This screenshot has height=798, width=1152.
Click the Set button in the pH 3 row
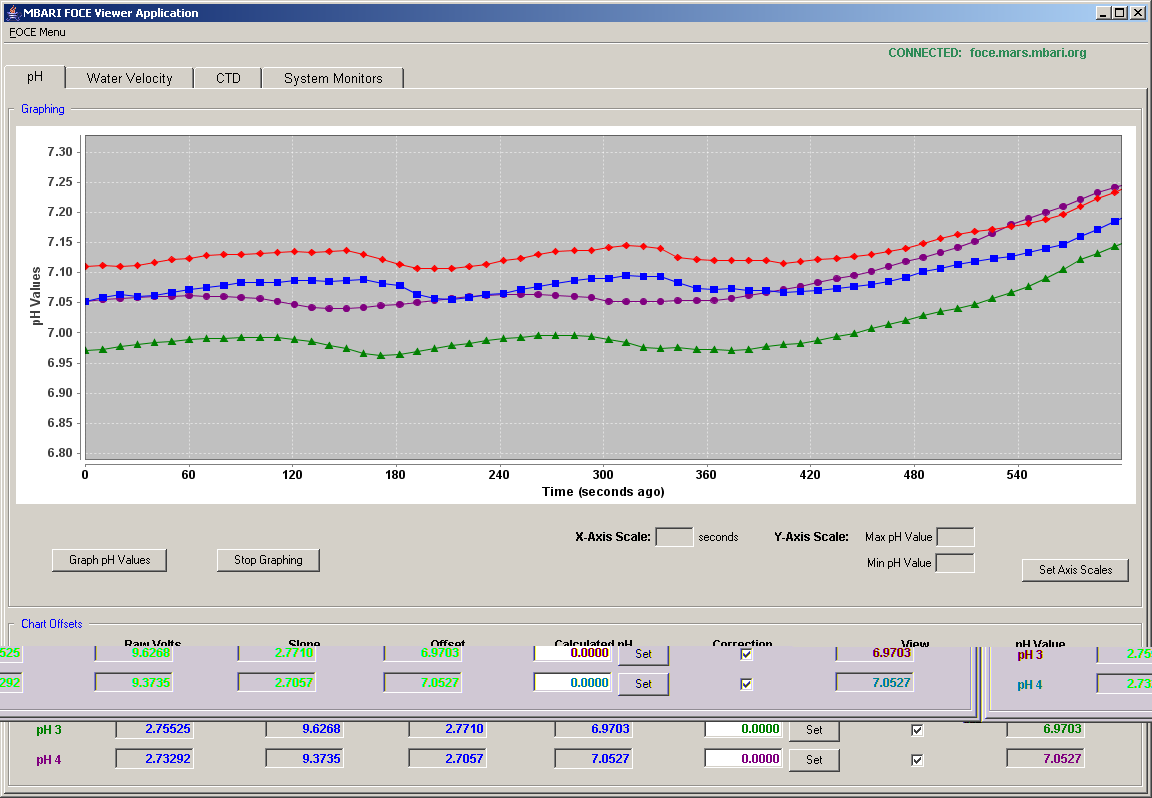point(814,730)
